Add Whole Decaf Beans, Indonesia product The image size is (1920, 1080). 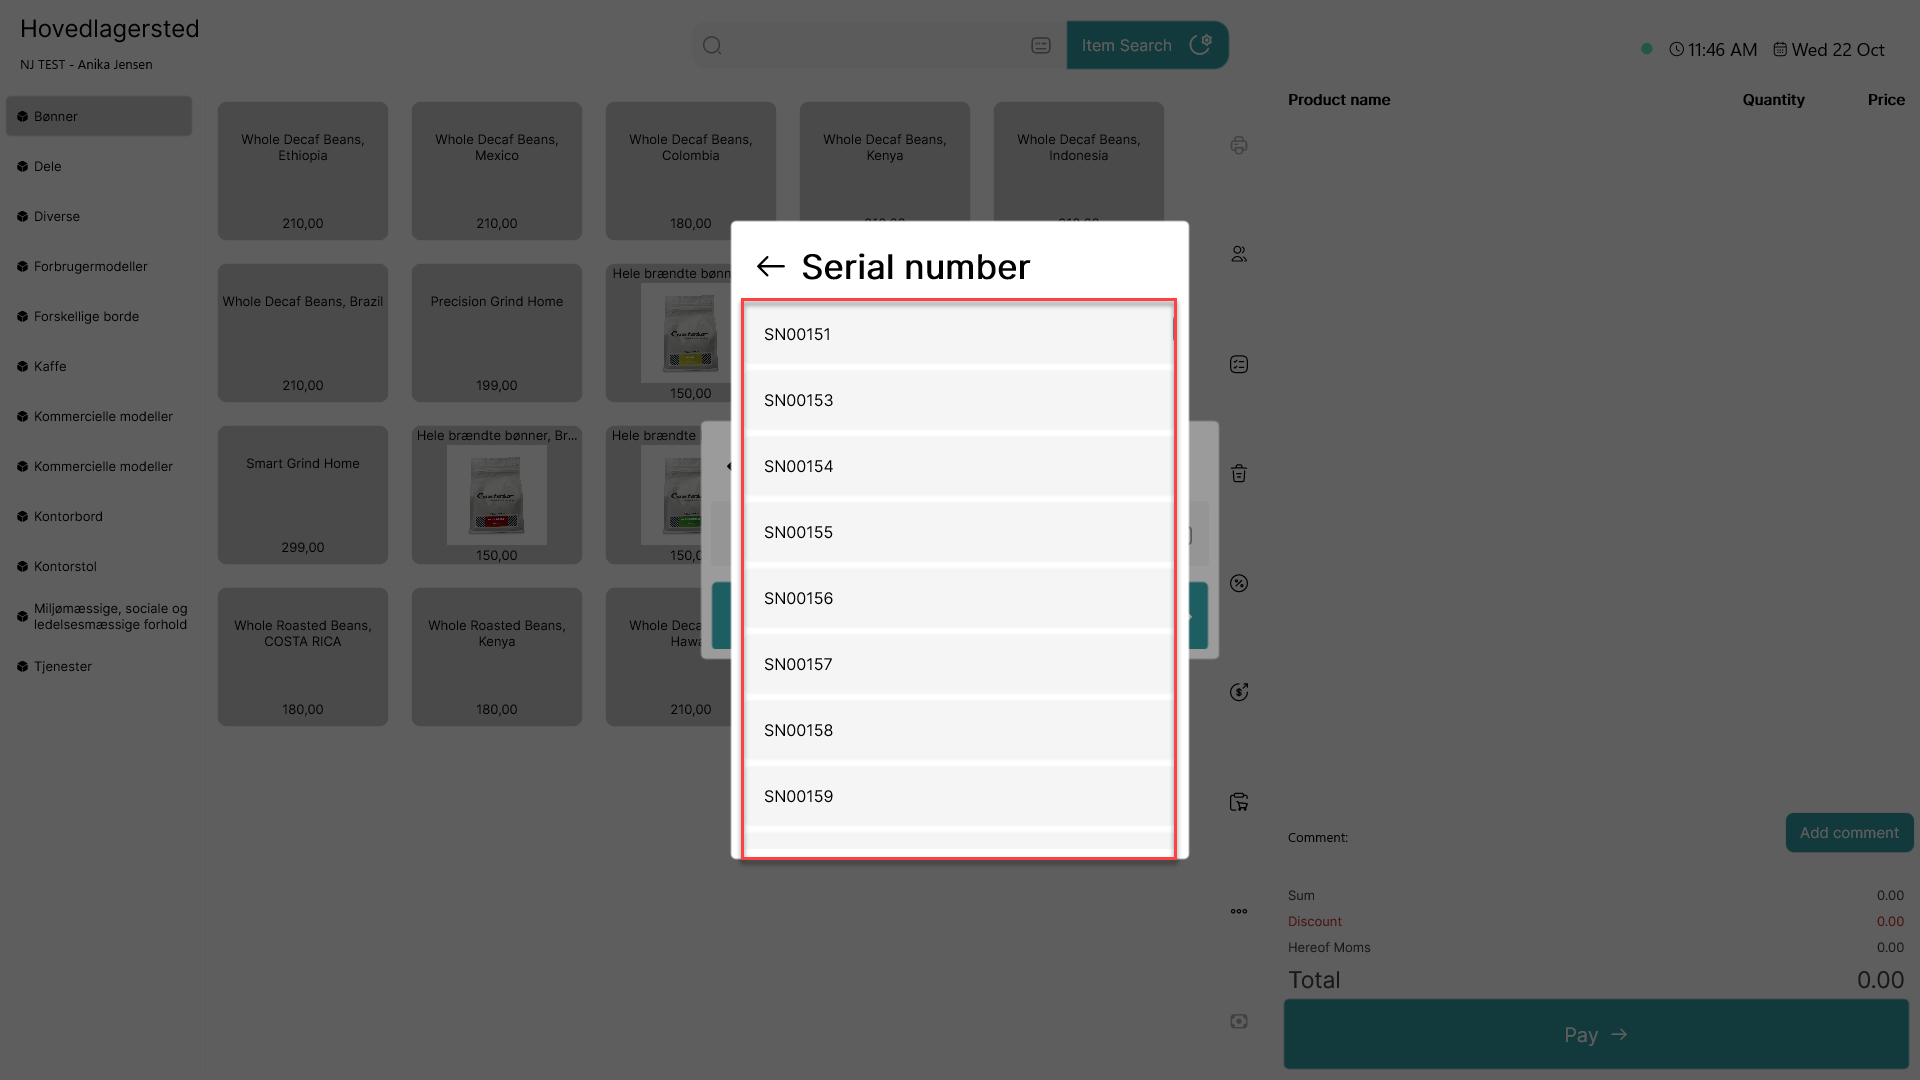click(1079, 161)
